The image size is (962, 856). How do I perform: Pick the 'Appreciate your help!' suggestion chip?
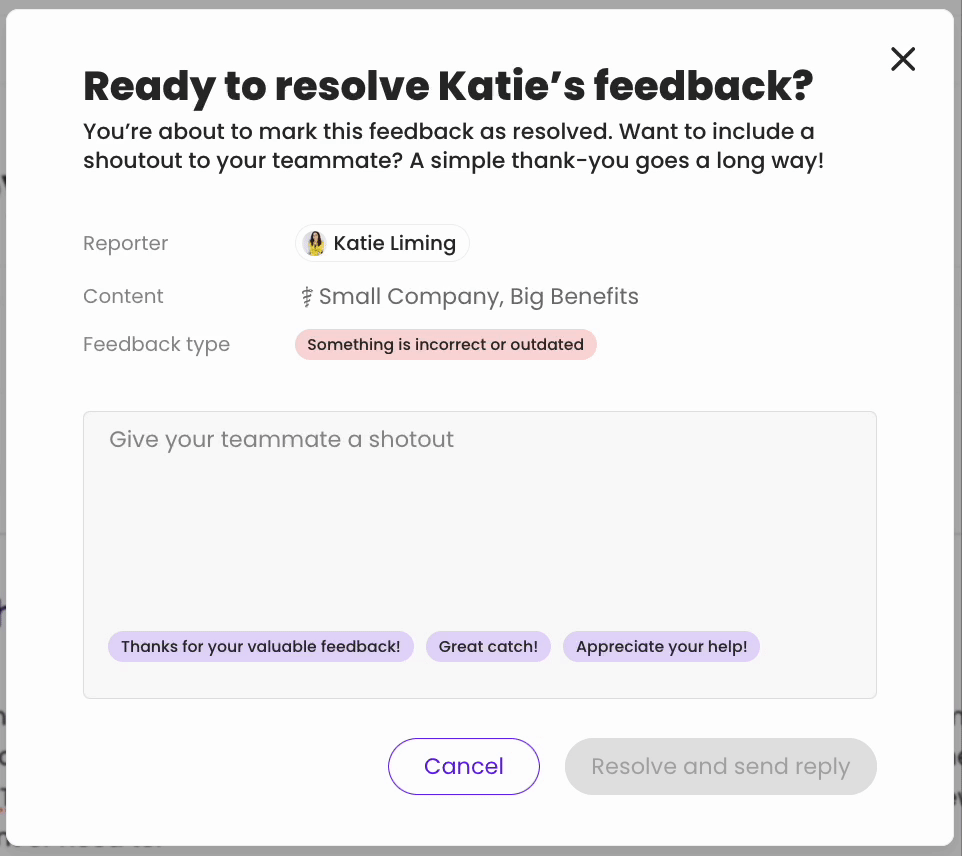[661, 647]
